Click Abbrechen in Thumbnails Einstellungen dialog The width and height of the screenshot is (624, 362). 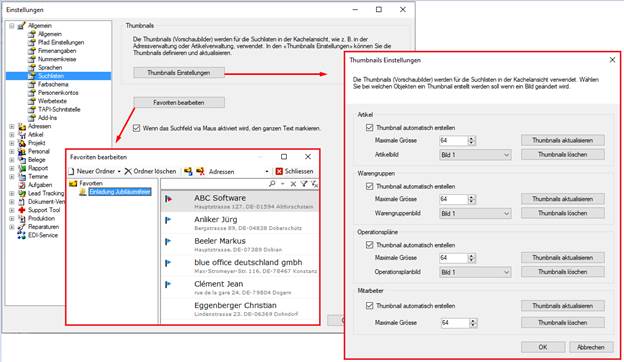coord(591,347)
